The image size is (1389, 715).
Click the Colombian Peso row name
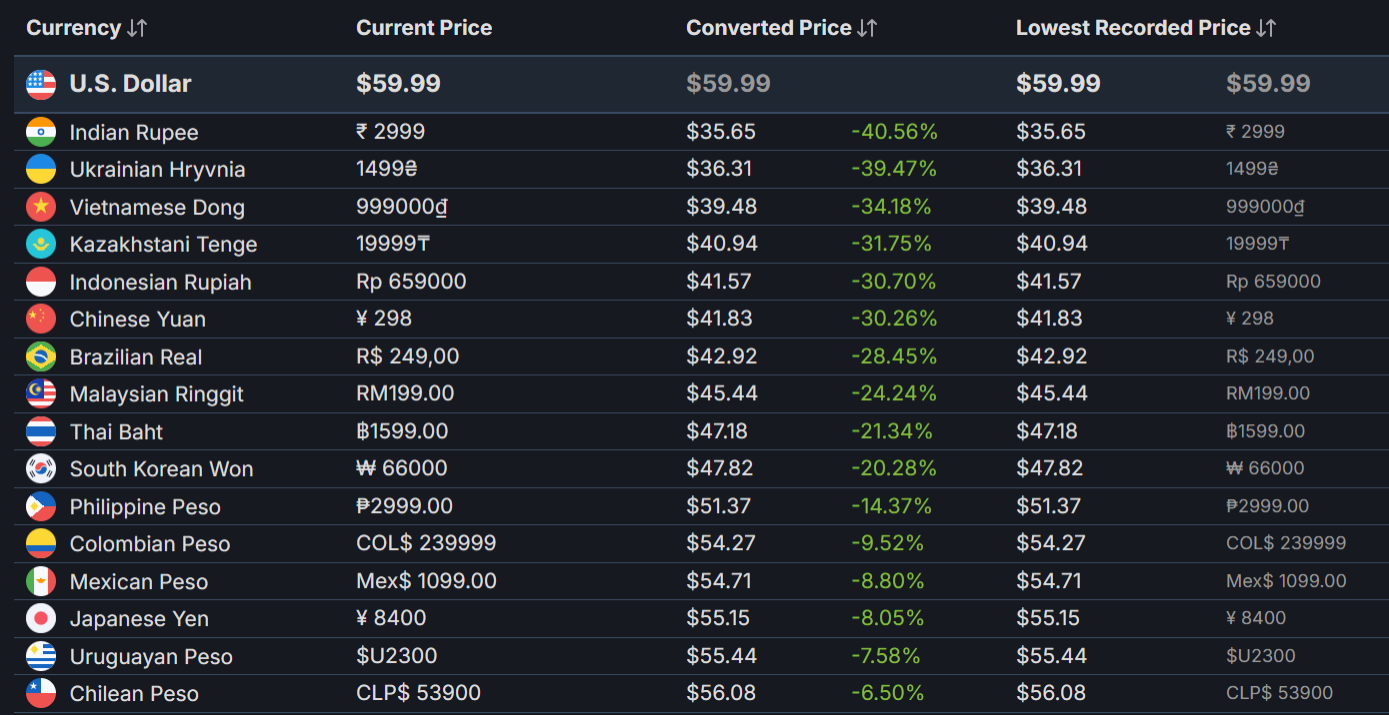pyautogui.click(x=150, y=544)
